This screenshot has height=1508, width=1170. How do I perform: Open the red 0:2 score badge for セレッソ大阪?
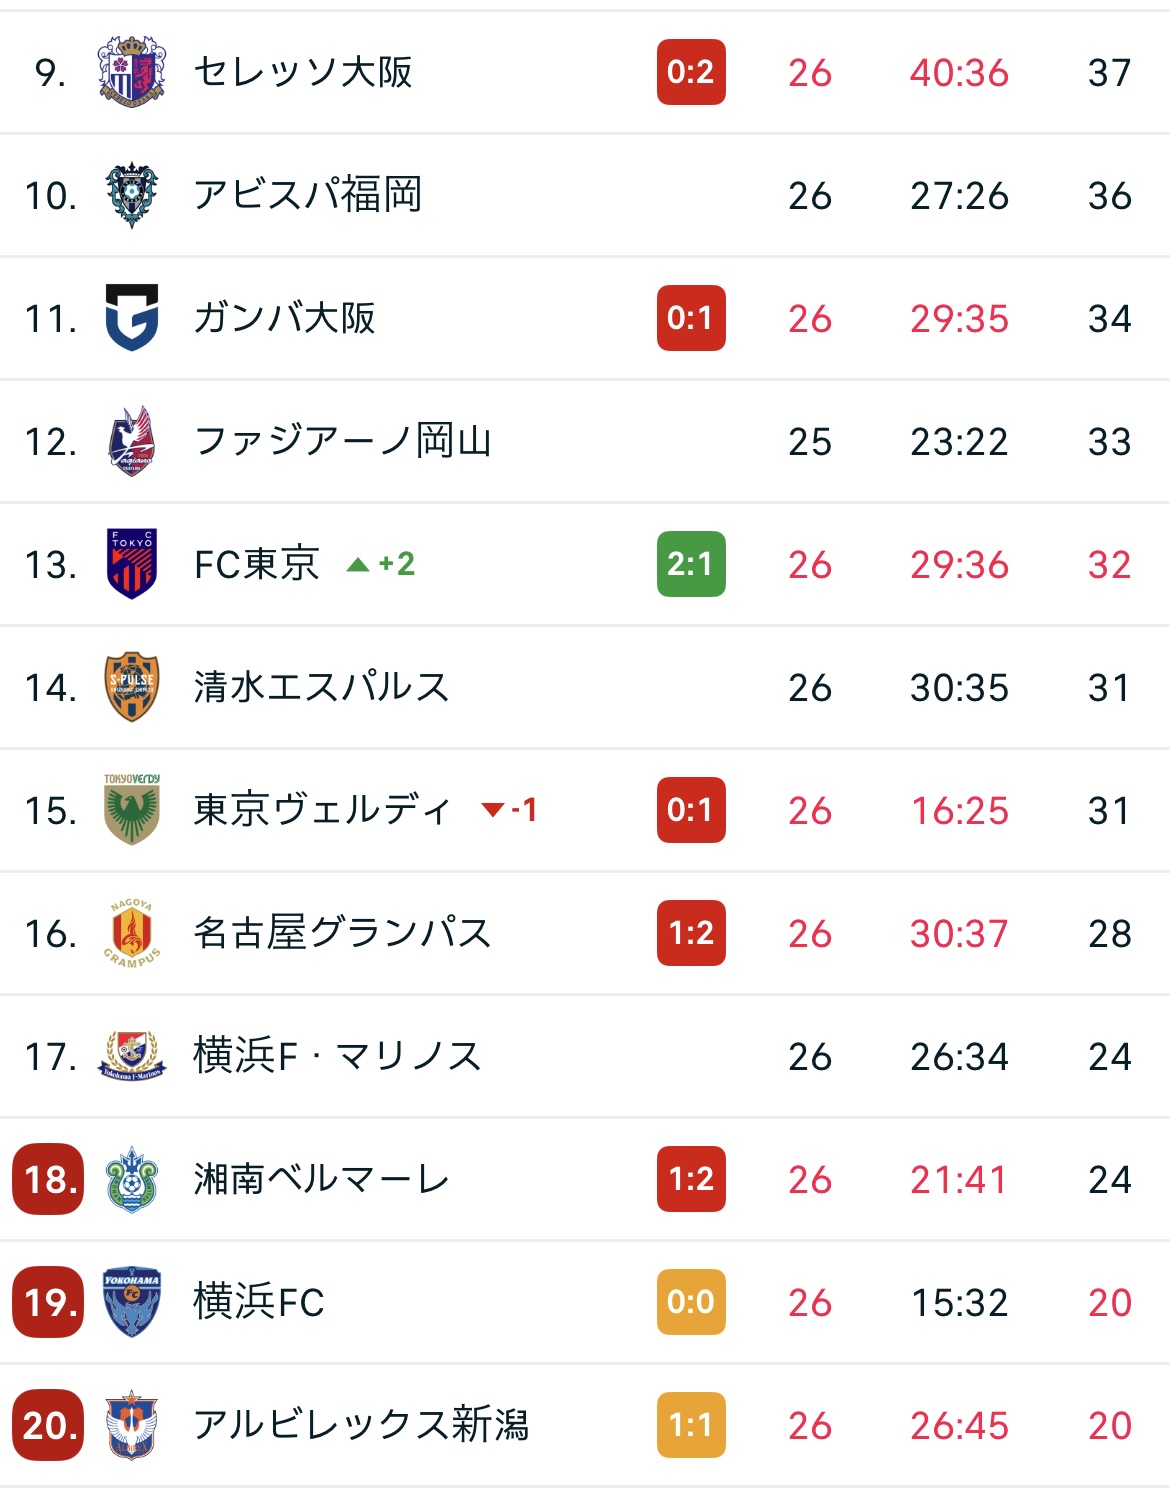coord(691,72)
